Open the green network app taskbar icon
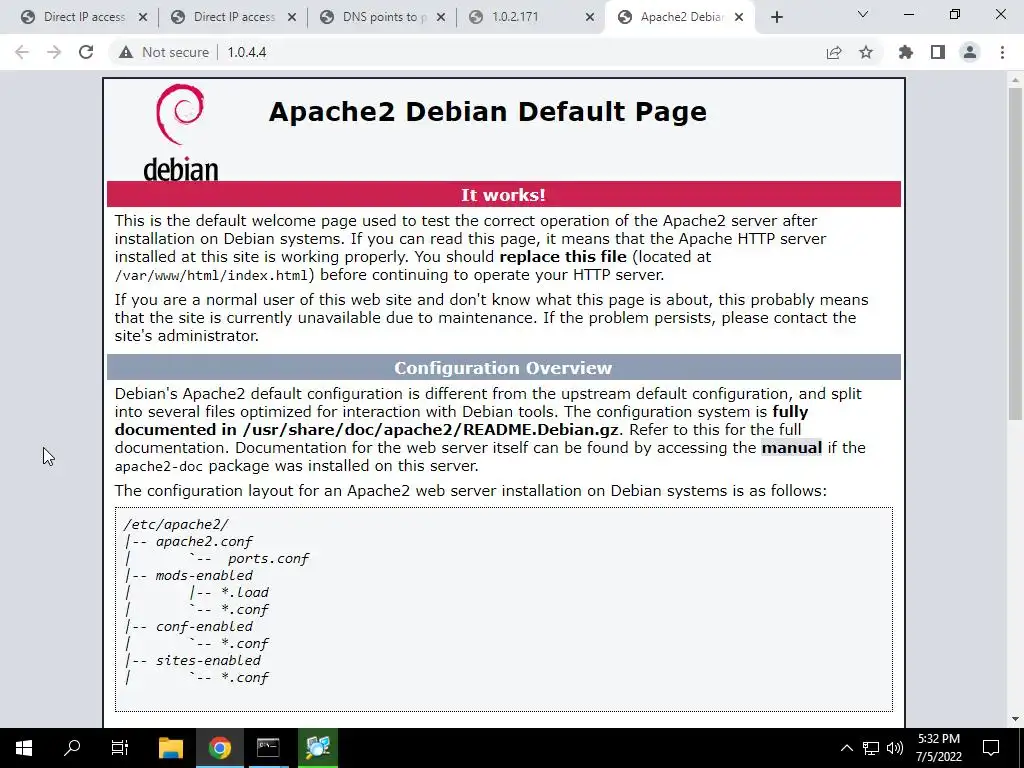Screen dimensions: 1024x768 coord(318,747)
